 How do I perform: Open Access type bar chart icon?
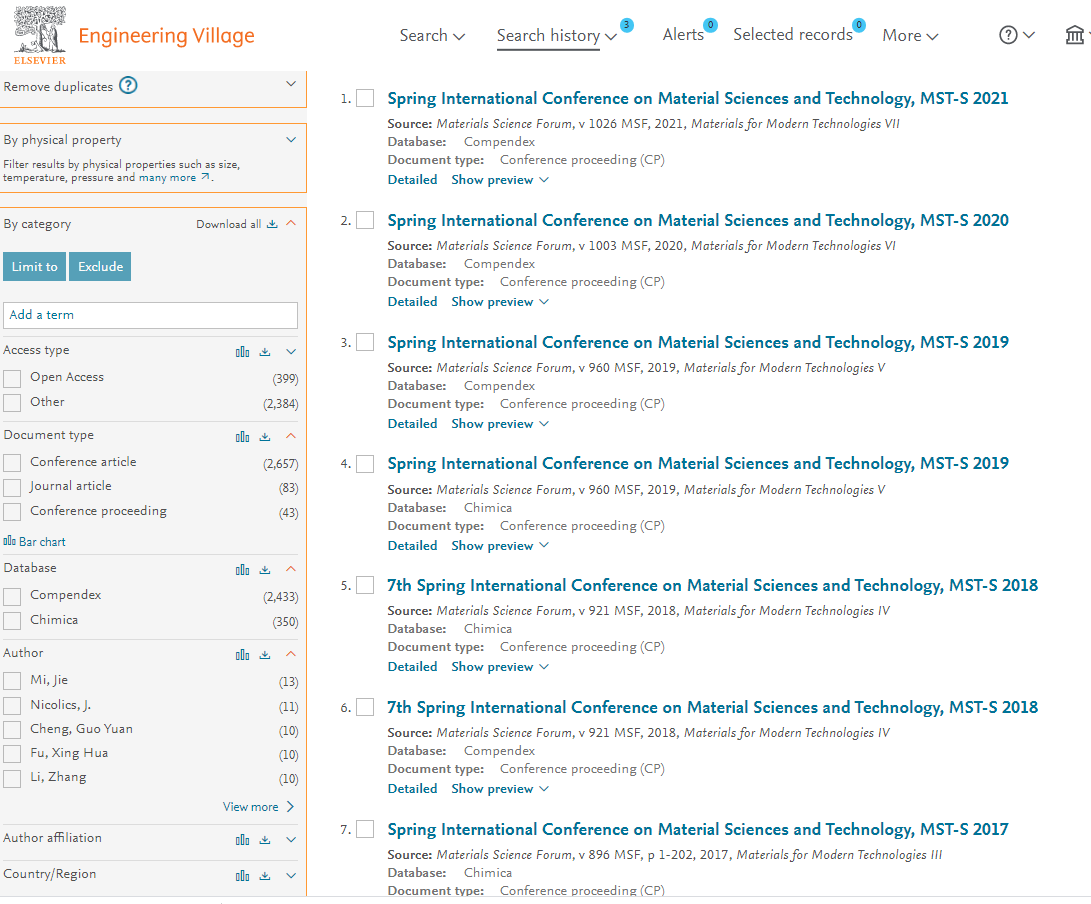[242, 352]
